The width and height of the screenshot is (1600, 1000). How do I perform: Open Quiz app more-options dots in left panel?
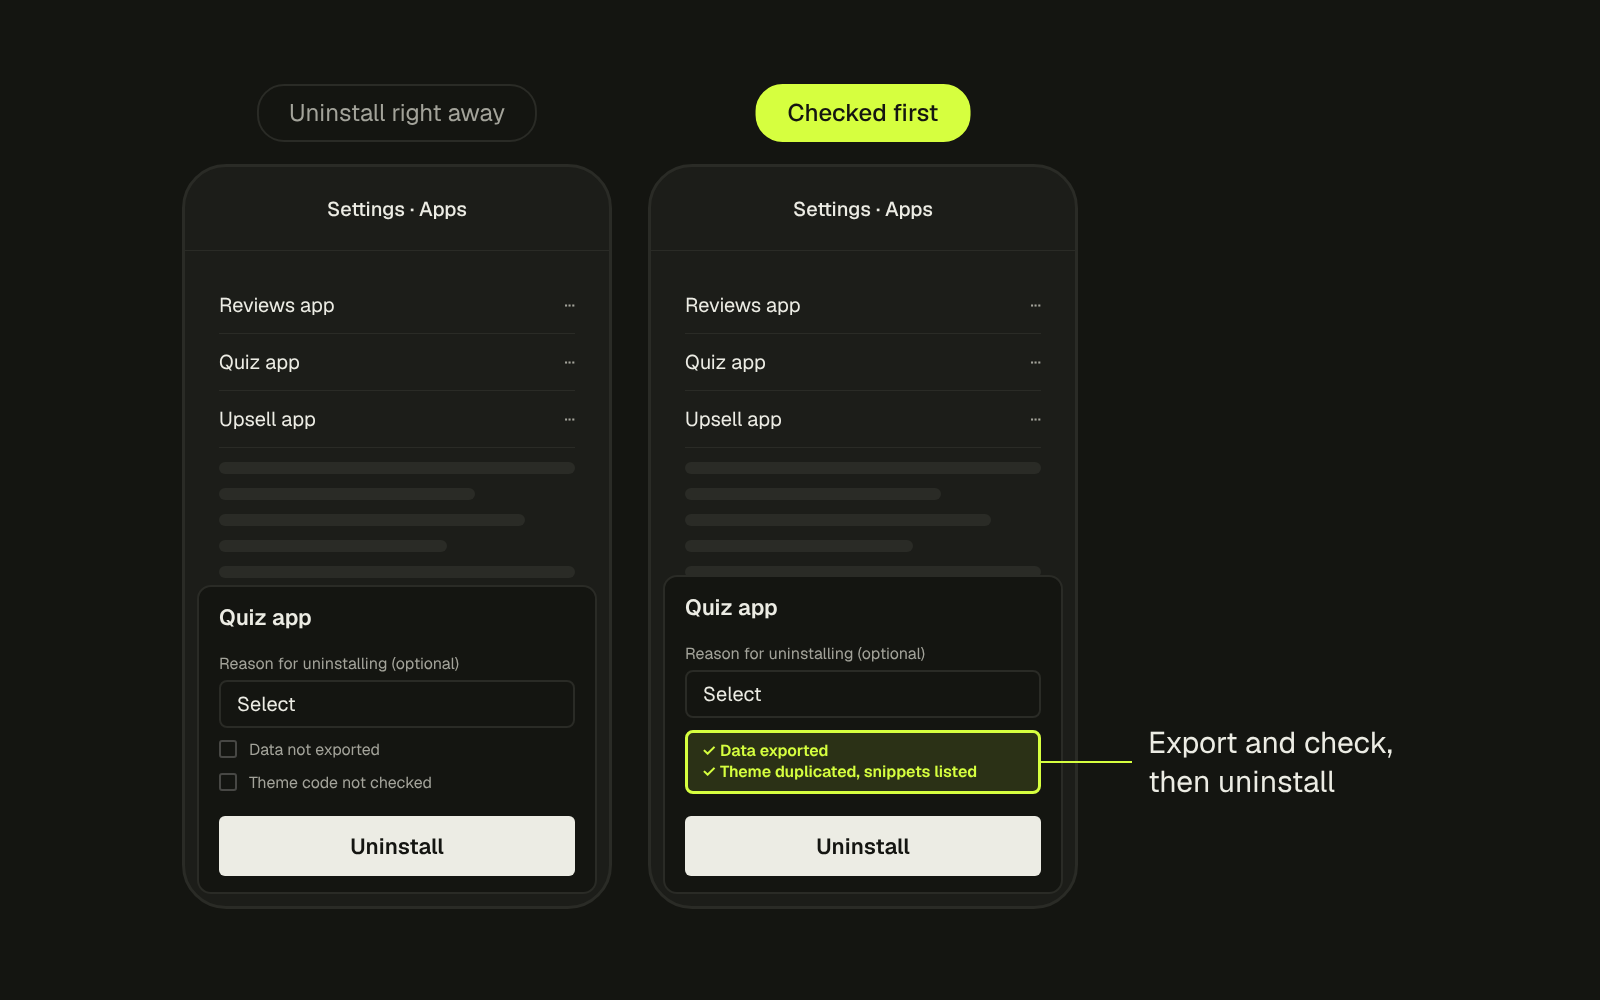(x=569, y=362)
